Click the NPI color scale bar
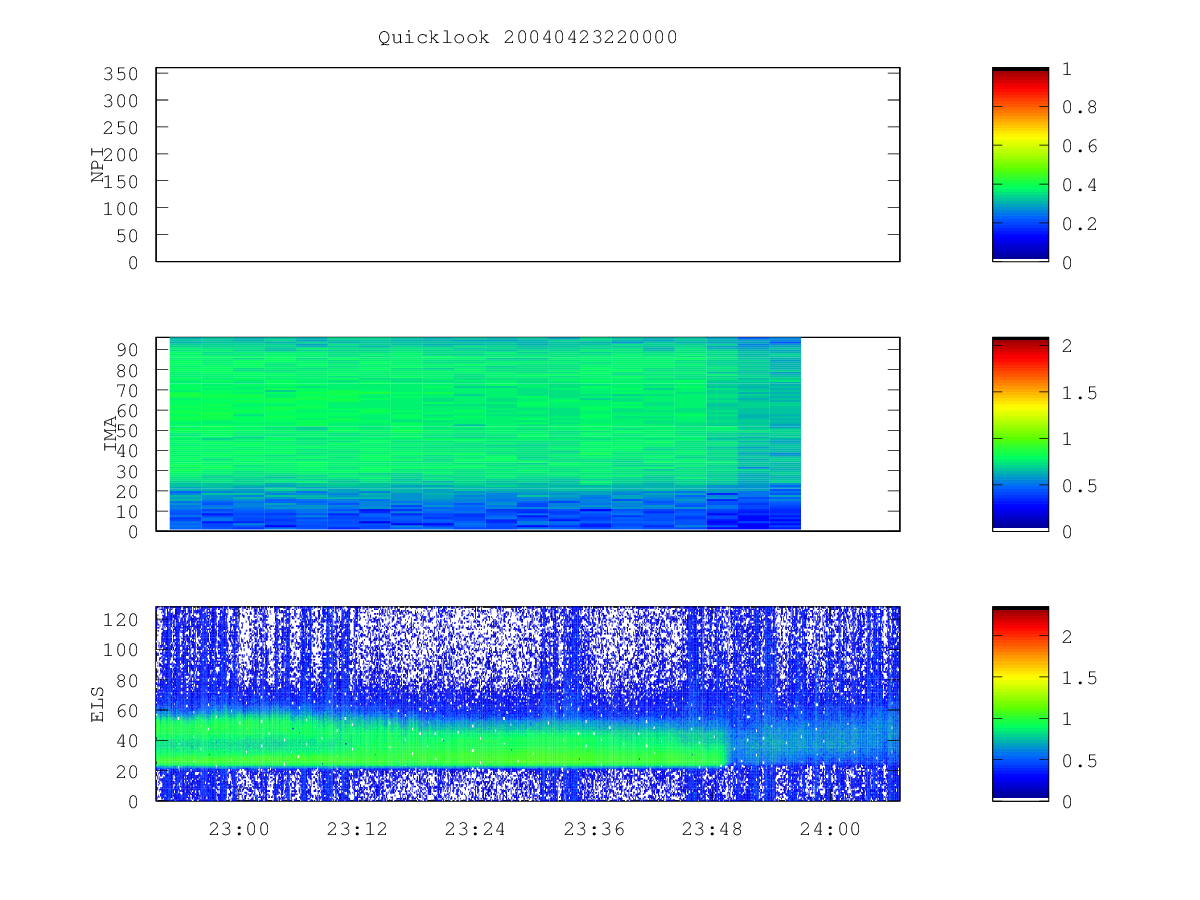The height and width of the screenshot is (900, 1200). pos(1020,164)
